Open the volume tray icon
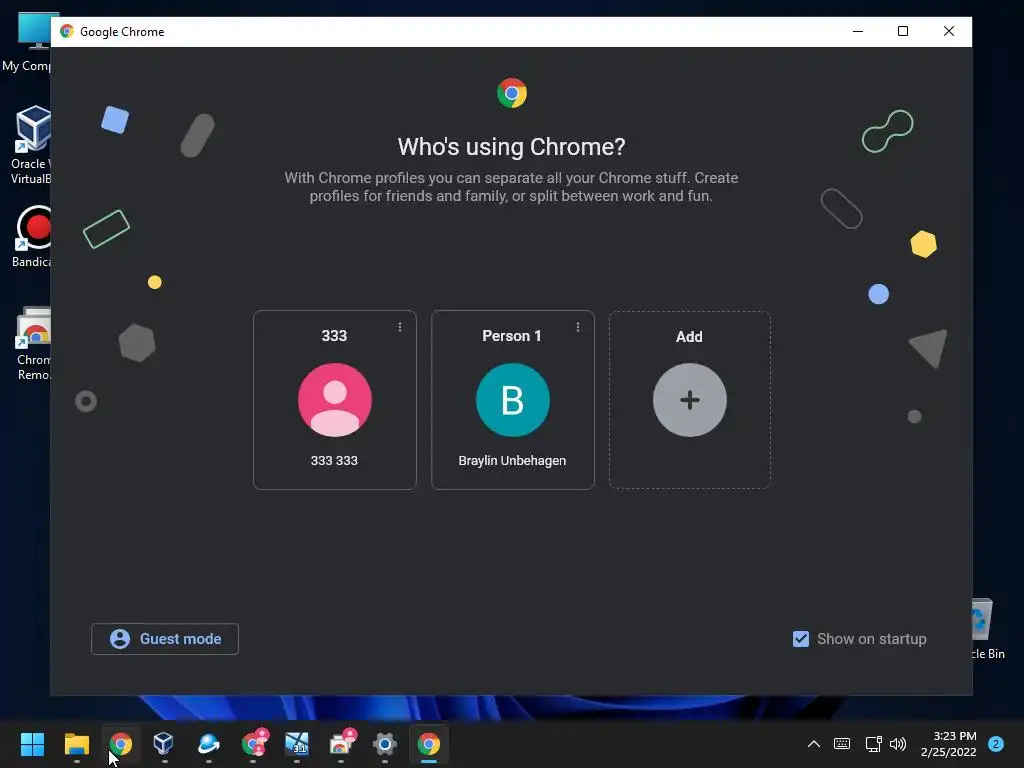The height and width of the screenshot is (768, 1024). coord(899,744)
